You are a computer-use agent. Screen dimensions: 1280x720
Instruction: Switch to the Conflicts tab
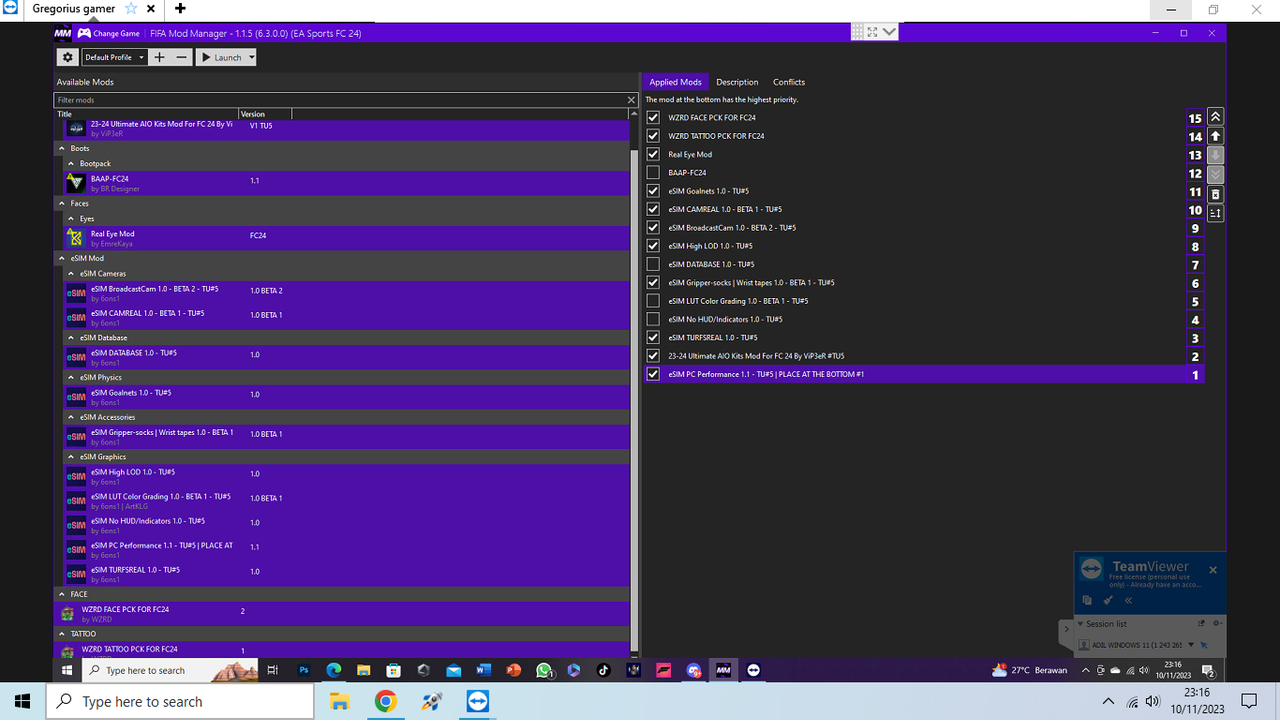[788, 81]
